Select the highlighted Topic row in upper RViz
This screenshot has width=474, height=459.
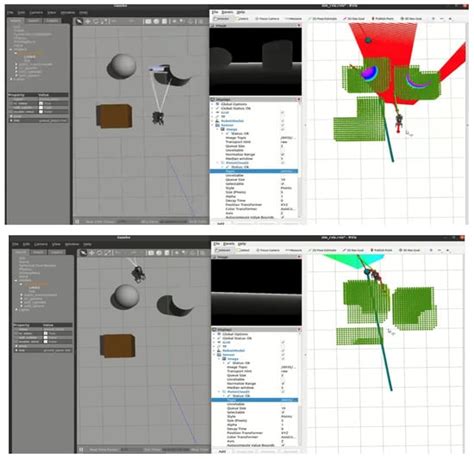pos(253,171)
